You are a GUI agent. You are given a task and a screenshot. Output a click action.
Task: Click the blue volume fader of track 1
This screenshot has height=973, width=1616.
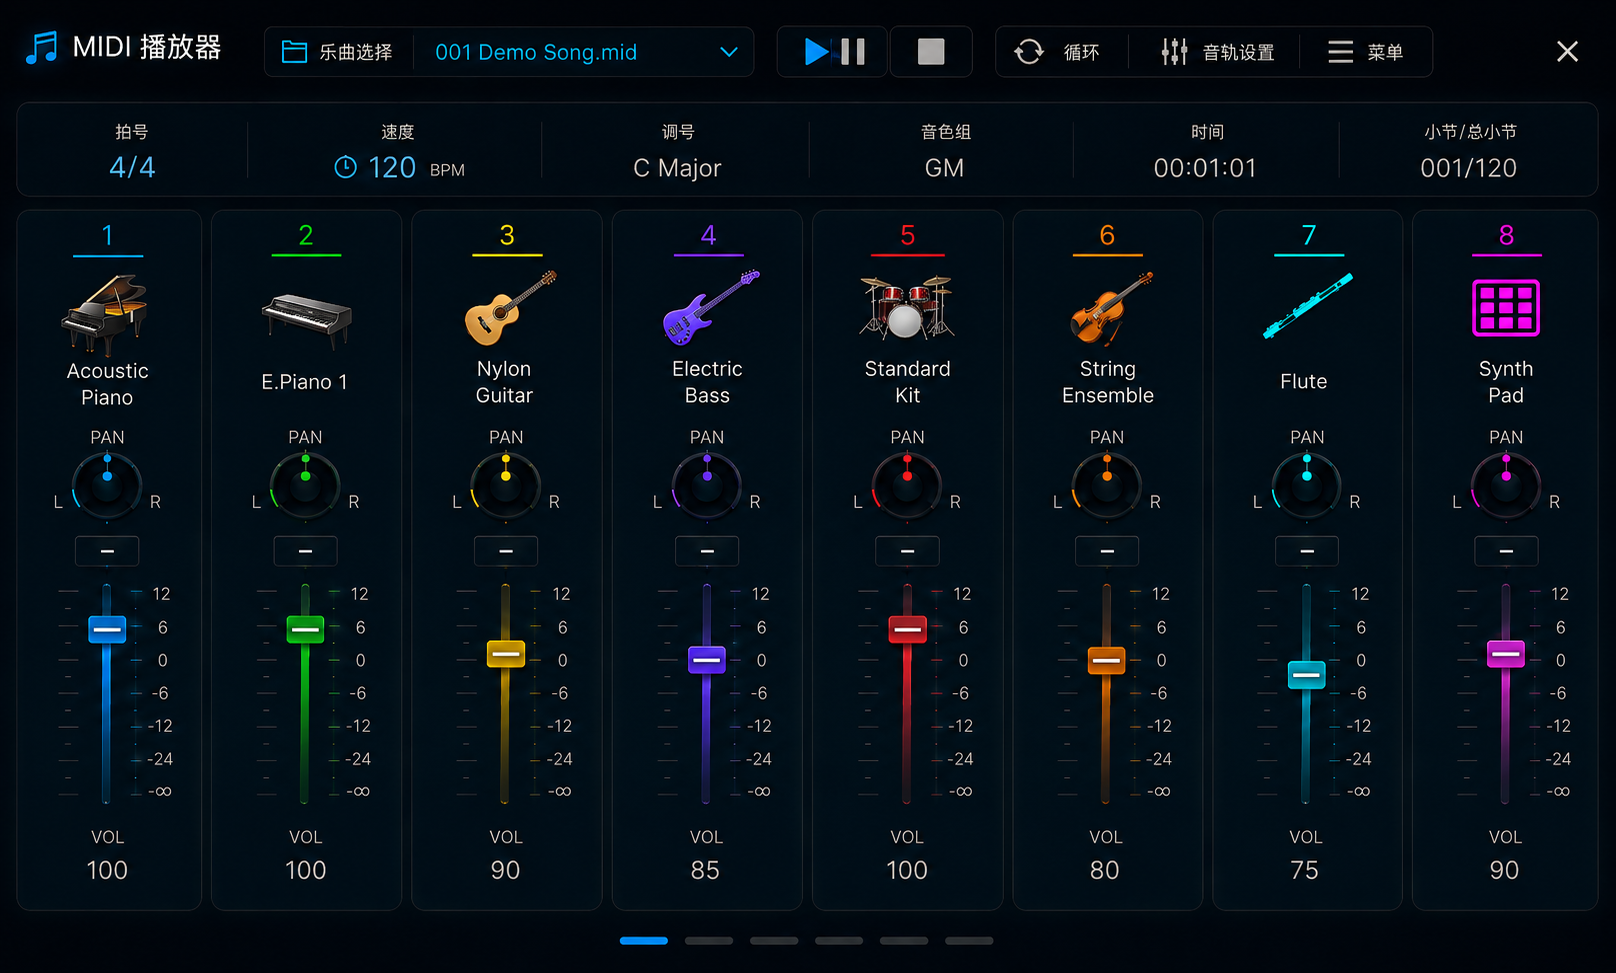click(x=107, y=629)
